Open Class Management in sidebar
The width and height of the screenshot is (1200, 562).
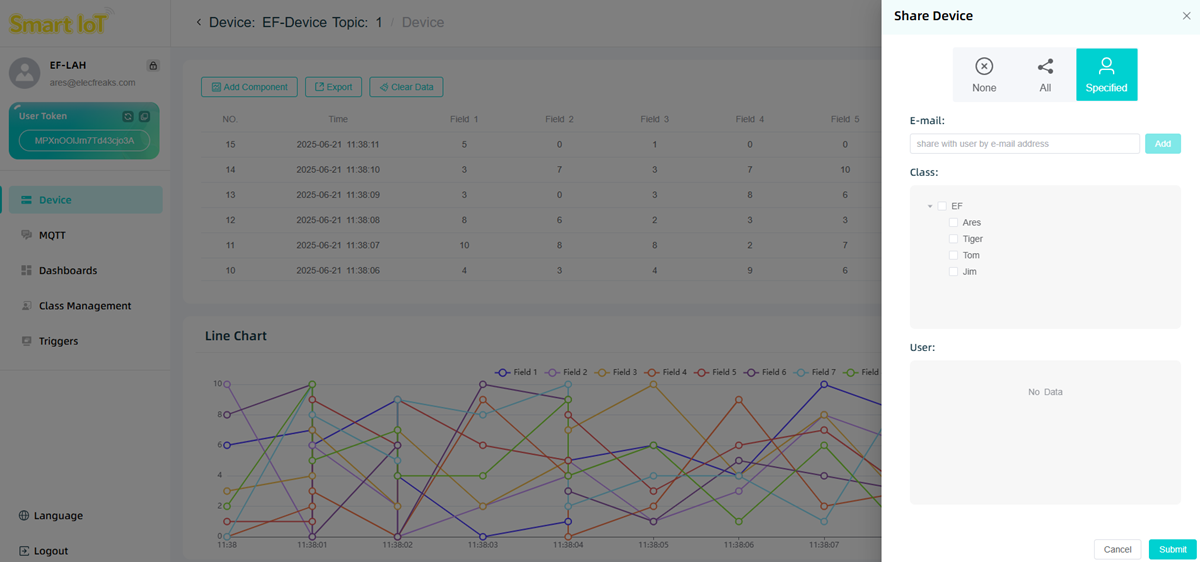[84, 306]
